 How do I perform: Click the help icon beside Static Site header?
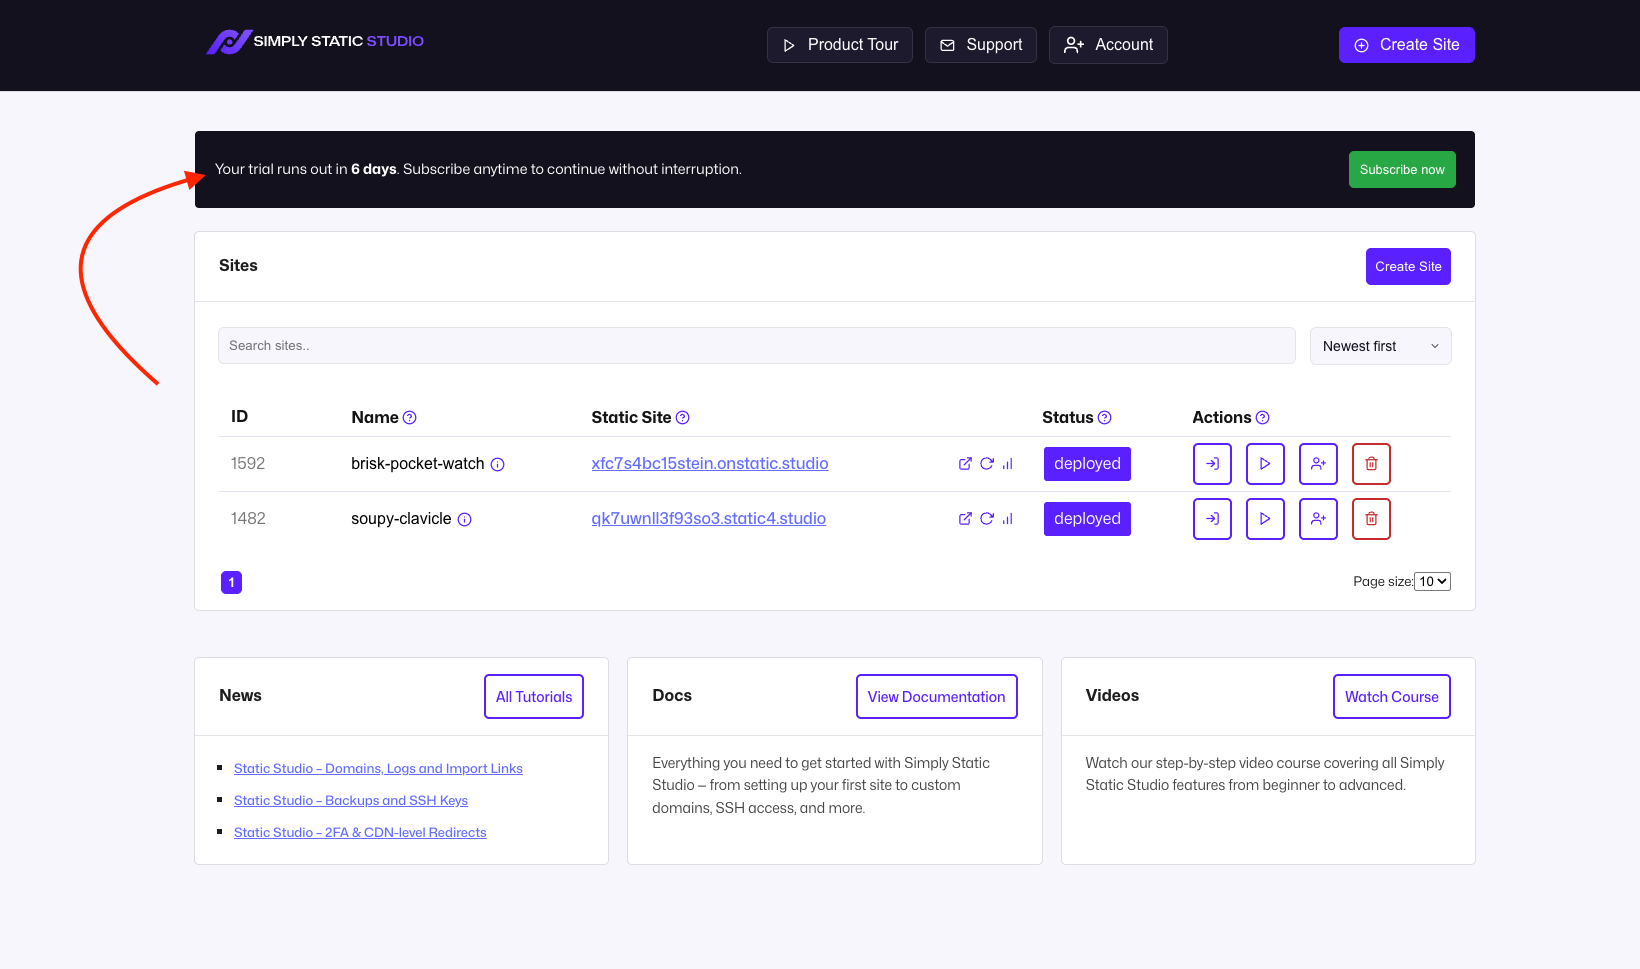click(x=682, y=418)
